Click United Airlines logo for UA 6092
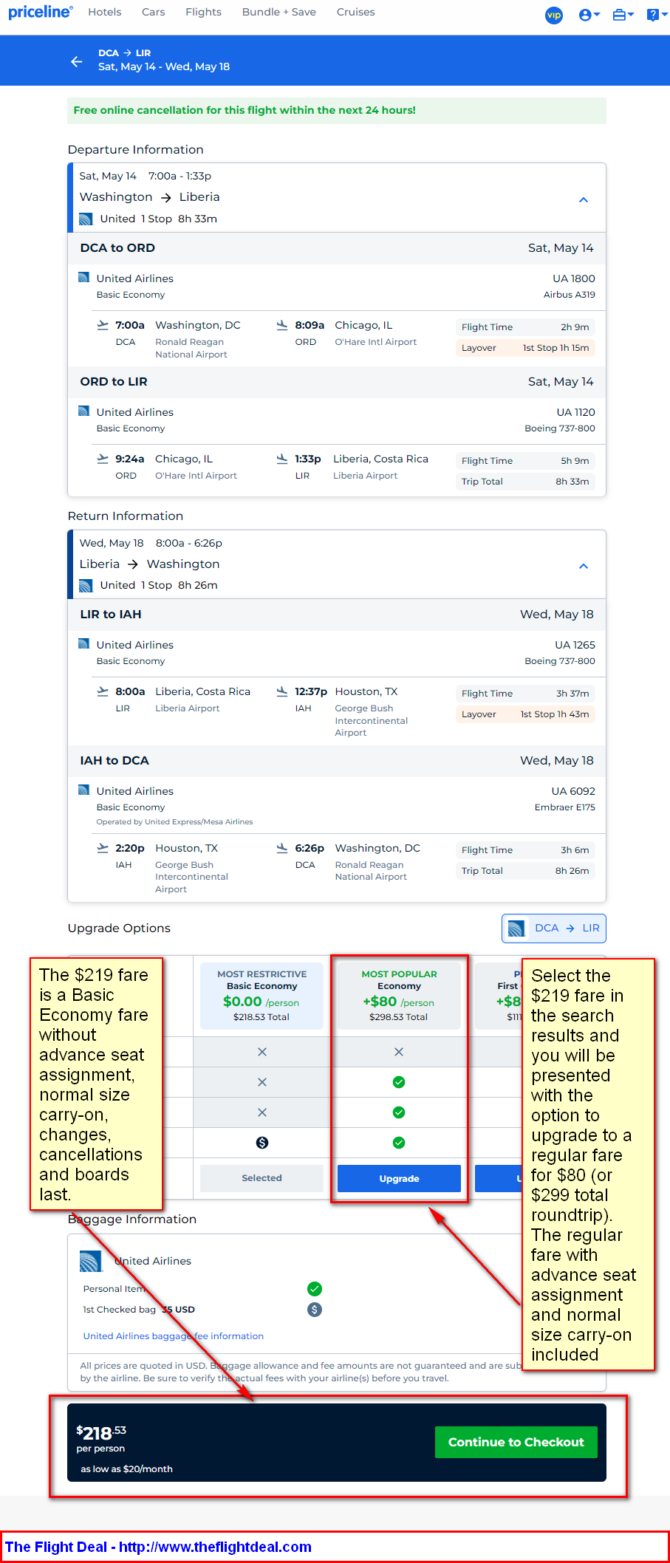Screen dimensions: 670x1563 (x=84, y=790)
